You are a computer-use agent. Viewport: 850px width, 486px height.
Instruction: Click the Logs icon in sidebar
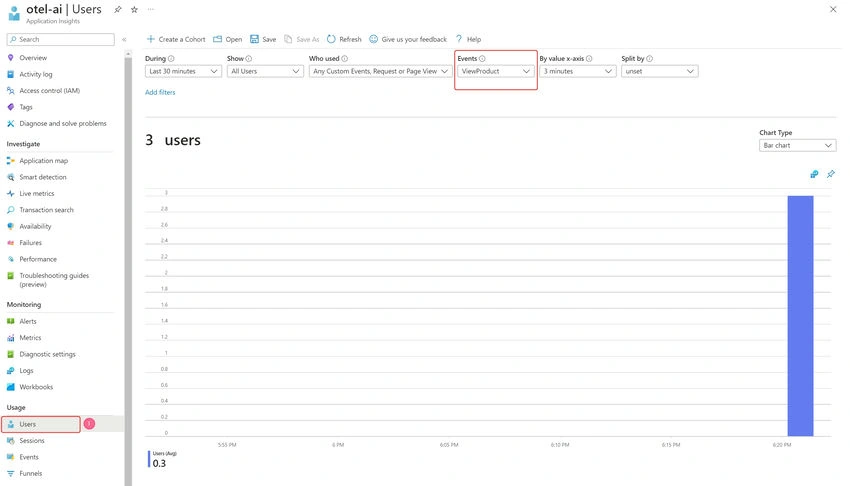pyautogui.click(x=10, y=371)
